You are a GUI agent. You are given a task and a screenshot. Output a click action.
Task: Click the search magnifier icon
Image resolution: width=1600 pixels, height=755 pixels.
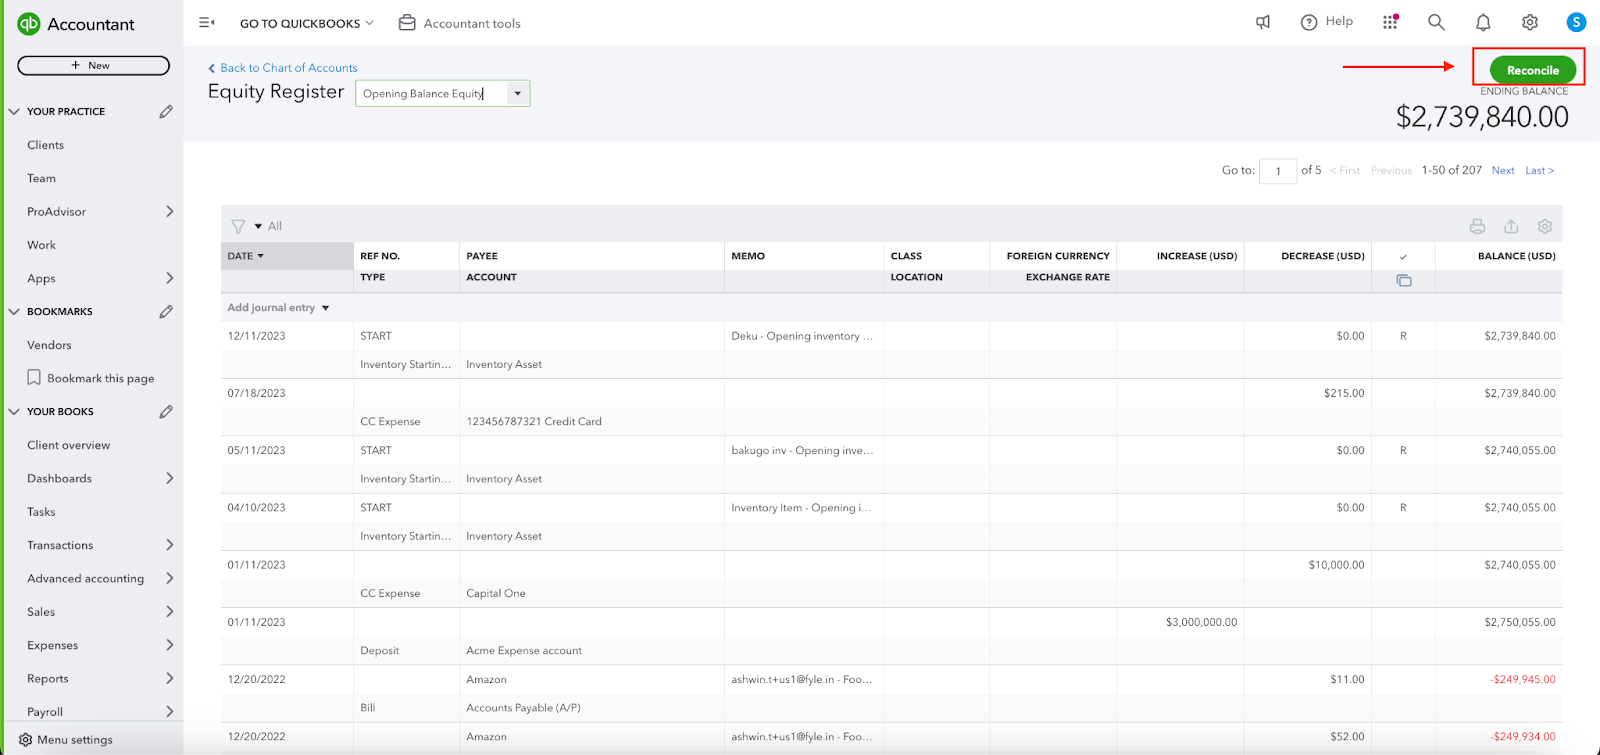pyautogui.click(x=1436, y=22)
